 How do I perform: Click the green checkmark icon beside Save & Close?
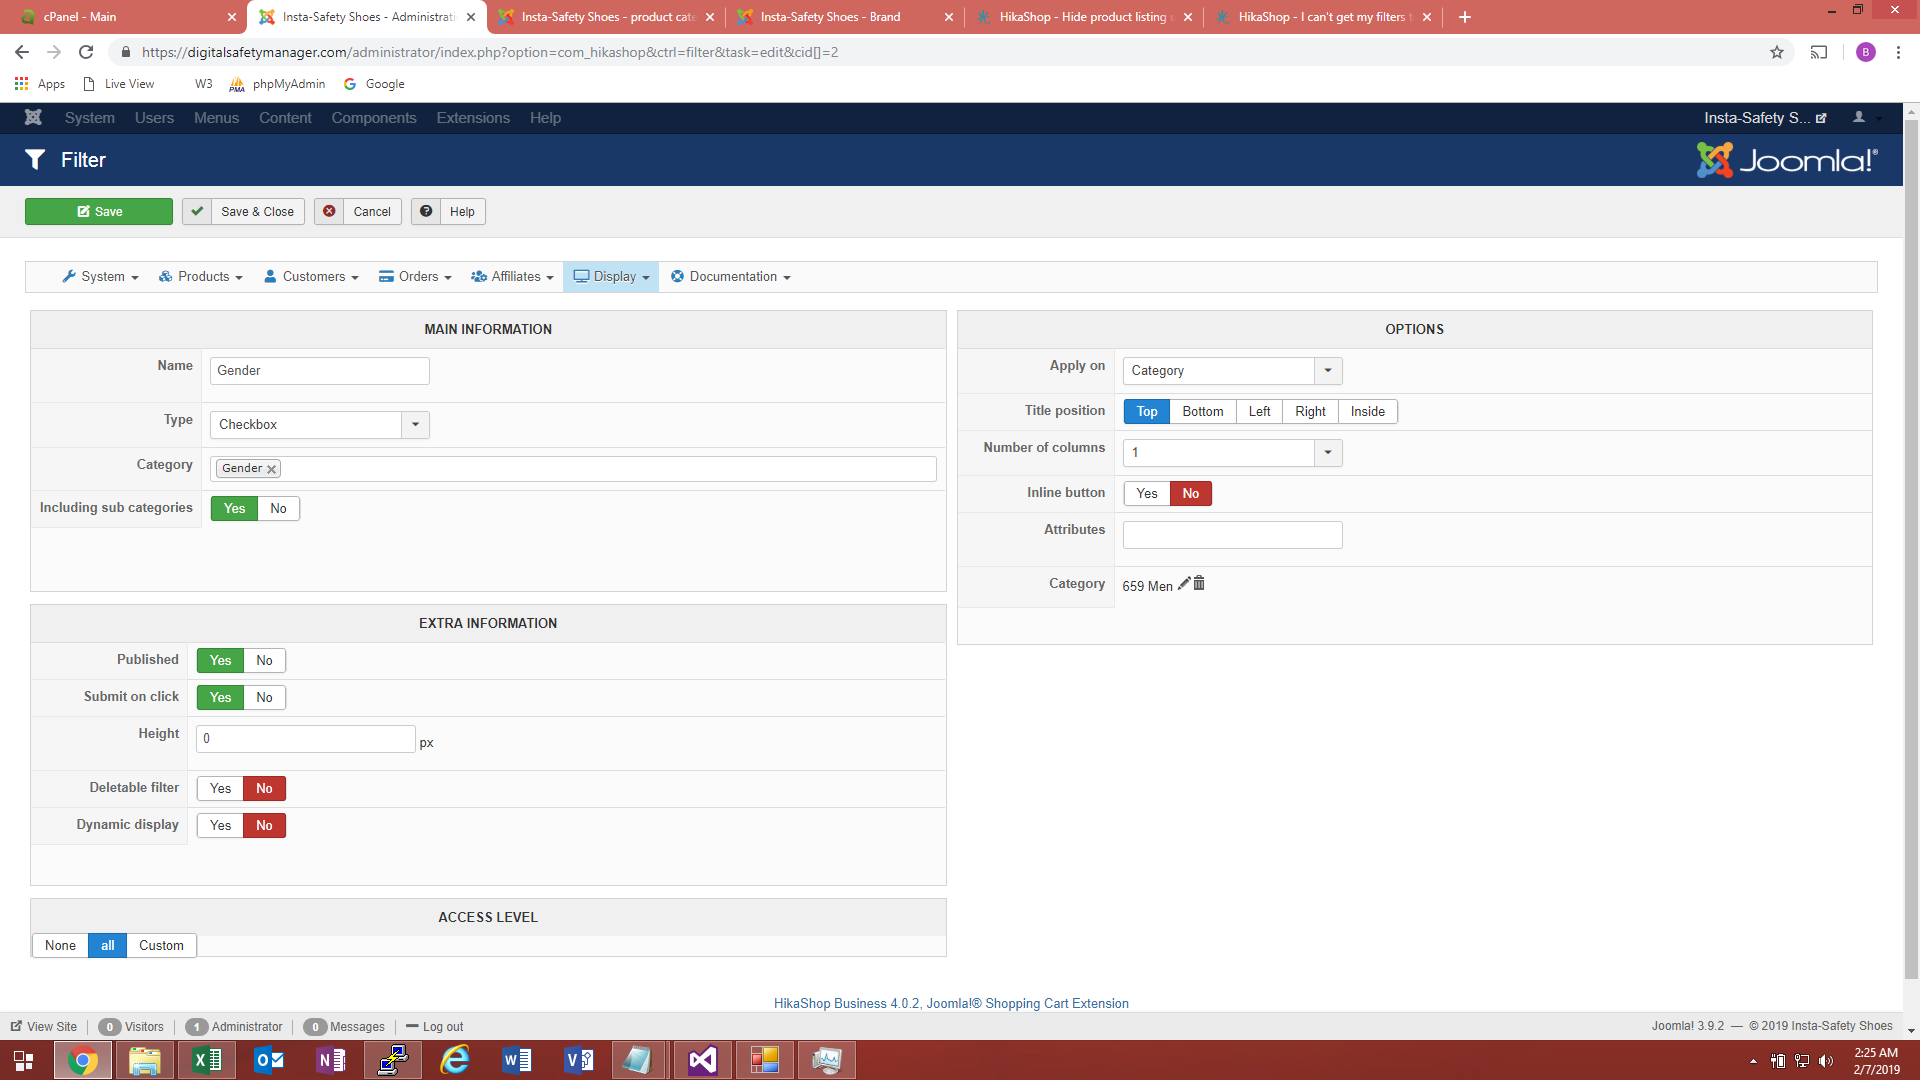pyautogui.click(x=197, y=212)
